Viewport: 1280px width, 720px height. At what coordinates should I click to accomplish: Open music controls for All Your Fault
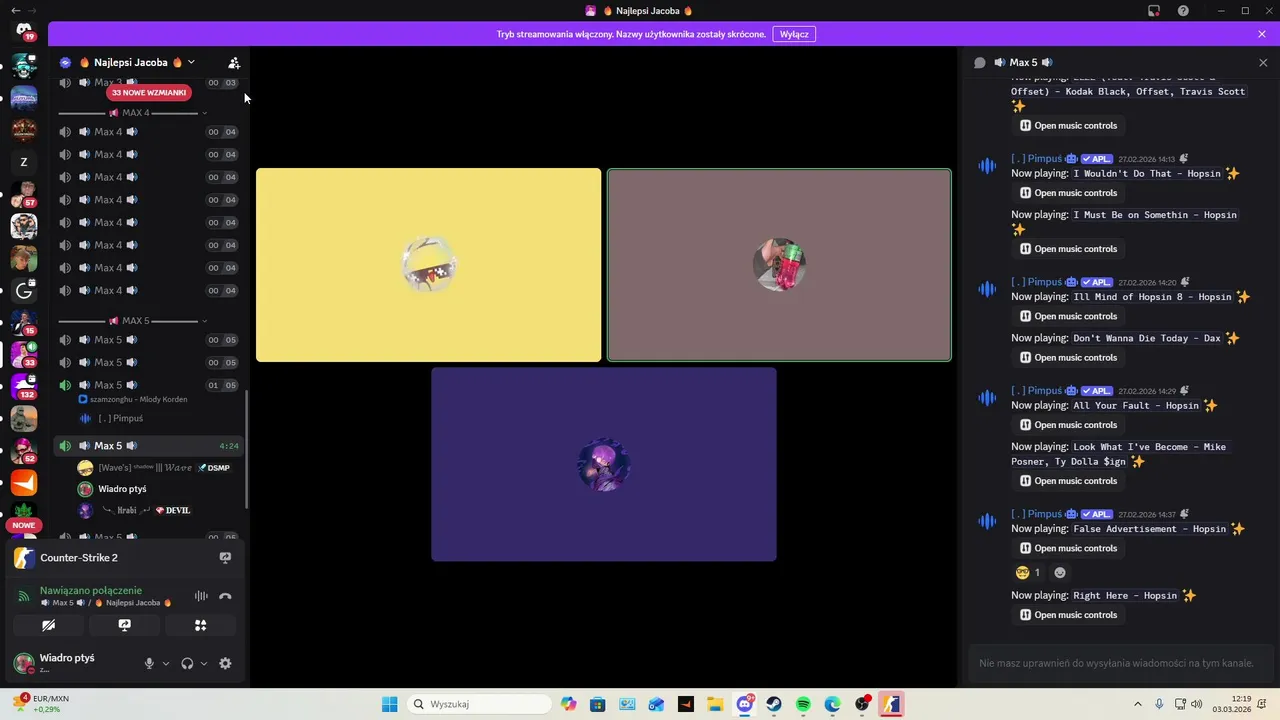pos(1068,425)
